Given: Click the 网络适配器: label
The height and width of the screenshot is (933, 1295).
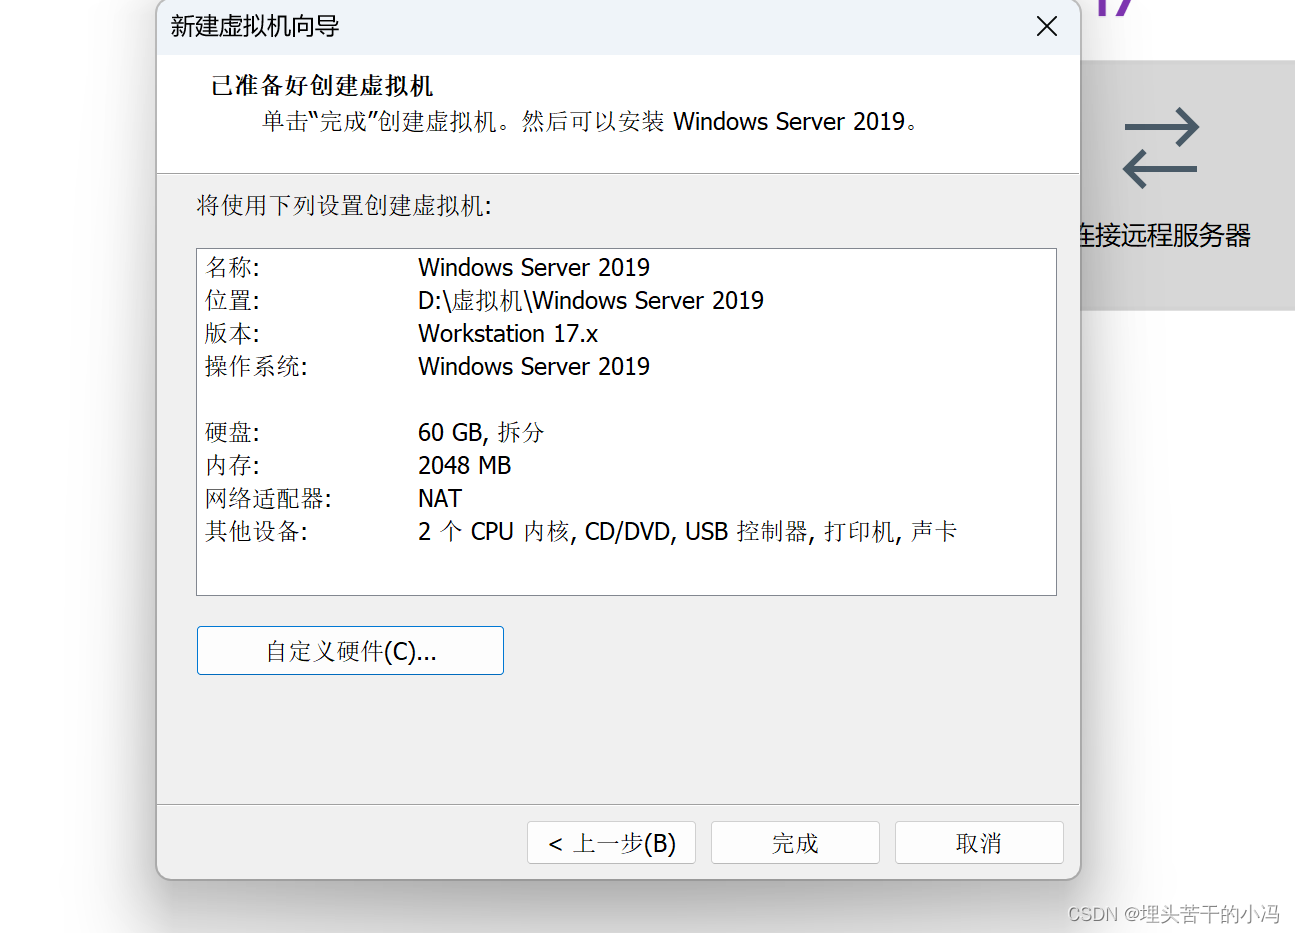Looking at the screenshot, I should click(x=268, y=498).
